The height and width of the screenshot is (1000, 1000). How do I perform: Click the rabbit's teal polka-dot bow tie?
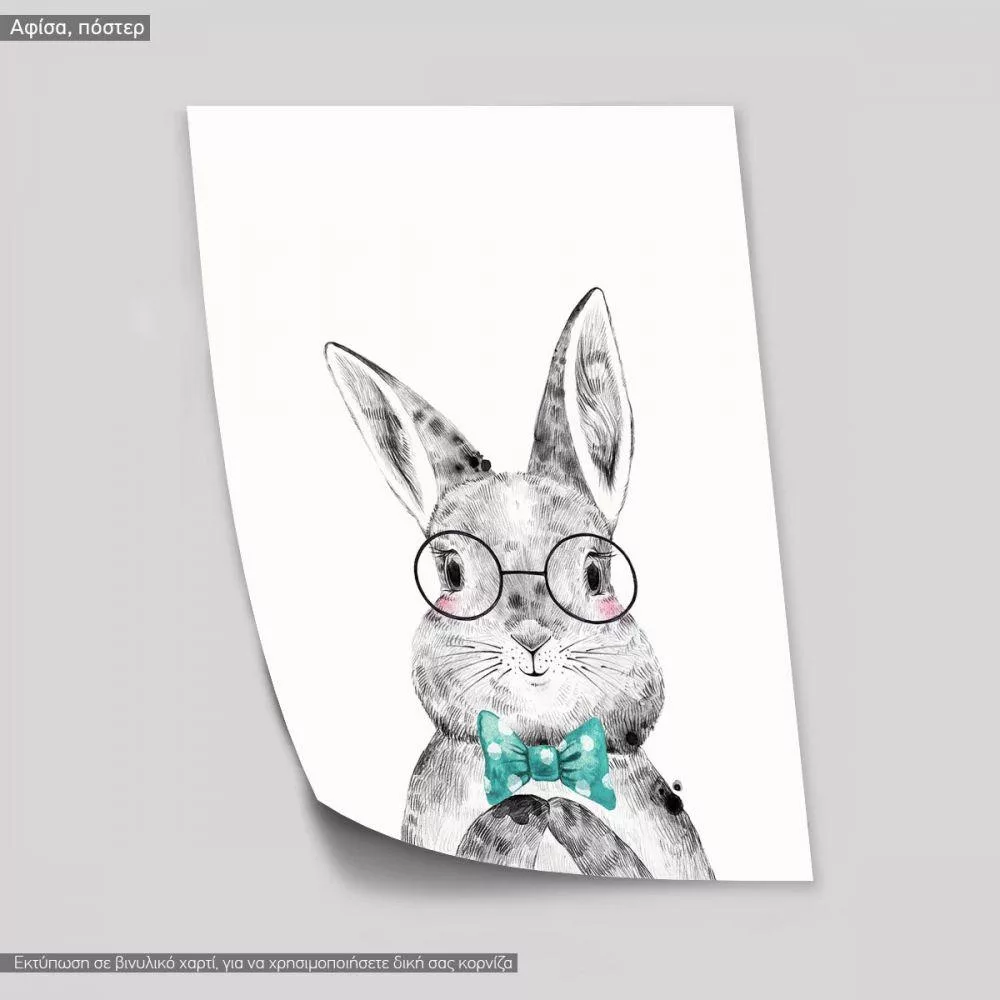[x=546, y=762]
